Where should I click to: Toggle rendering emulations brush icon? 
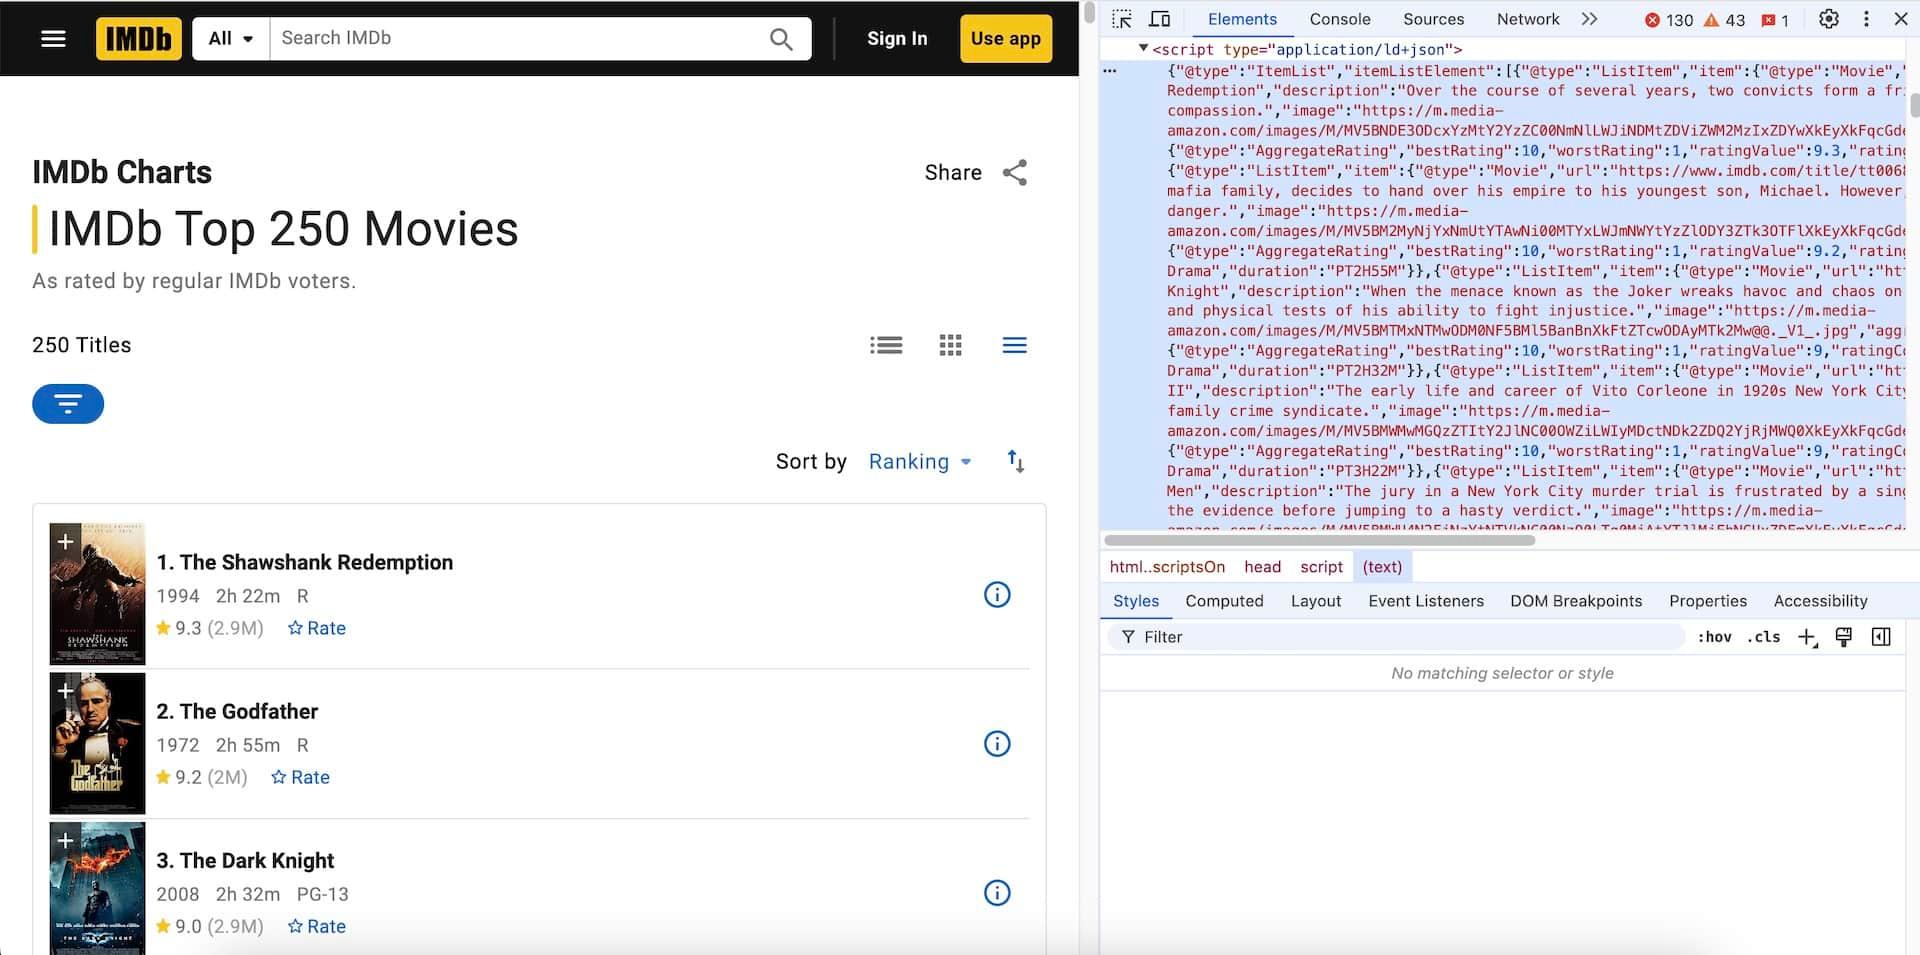tap(1844, 637)
